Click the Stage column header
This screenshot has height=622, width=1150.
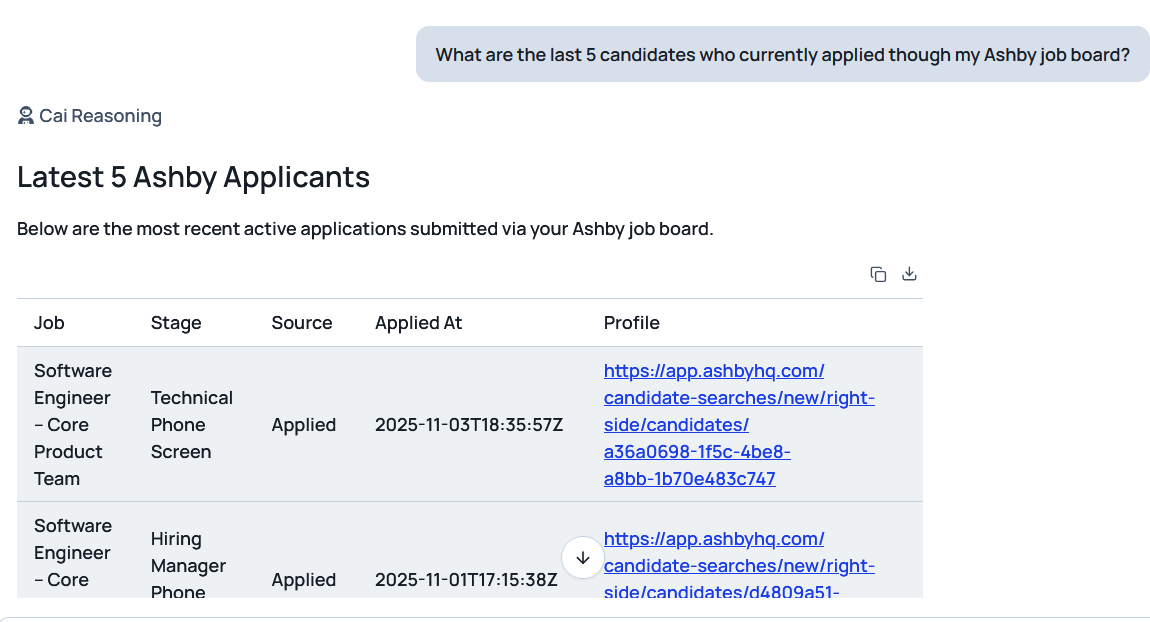tap(176, 323)
